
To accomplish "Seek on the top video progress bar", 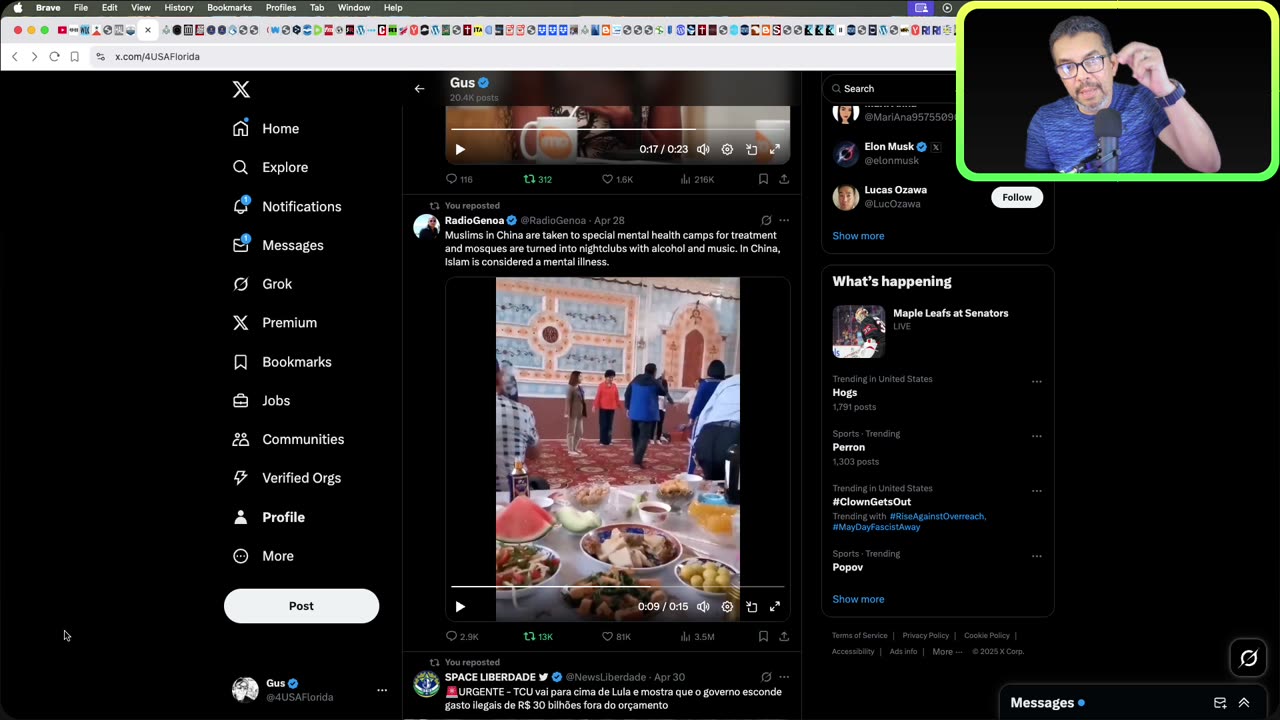I will click(617, 130).
